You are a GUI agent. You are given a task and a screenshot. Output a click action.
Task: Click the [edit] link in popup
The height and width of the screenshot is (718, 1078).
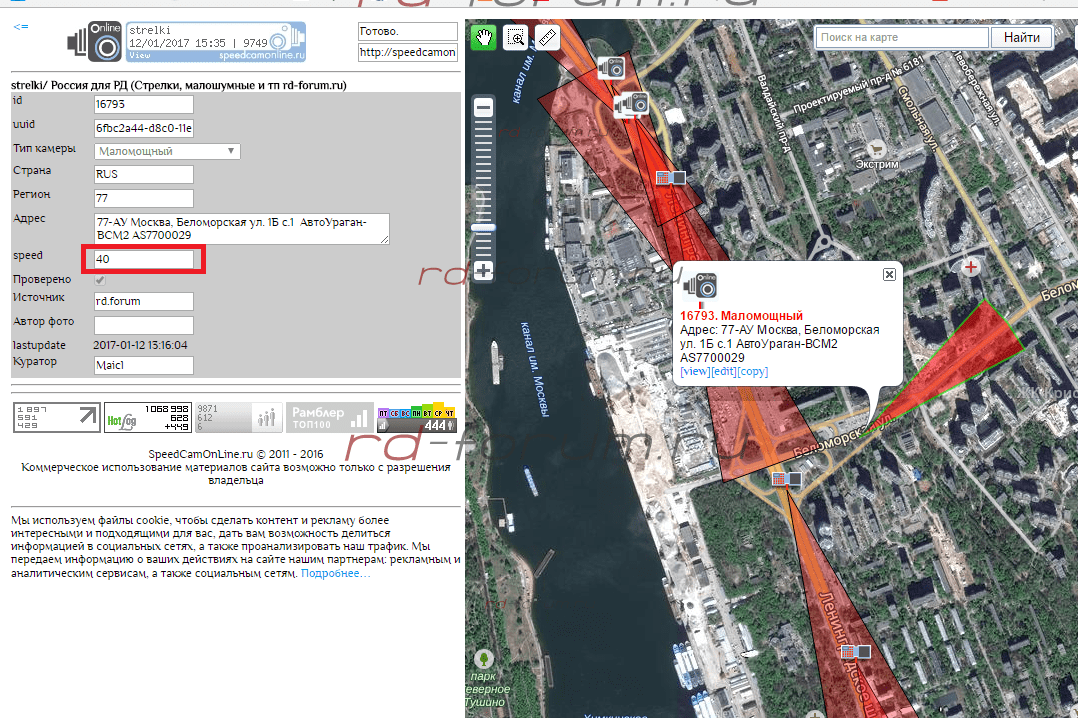pos(723,371)
